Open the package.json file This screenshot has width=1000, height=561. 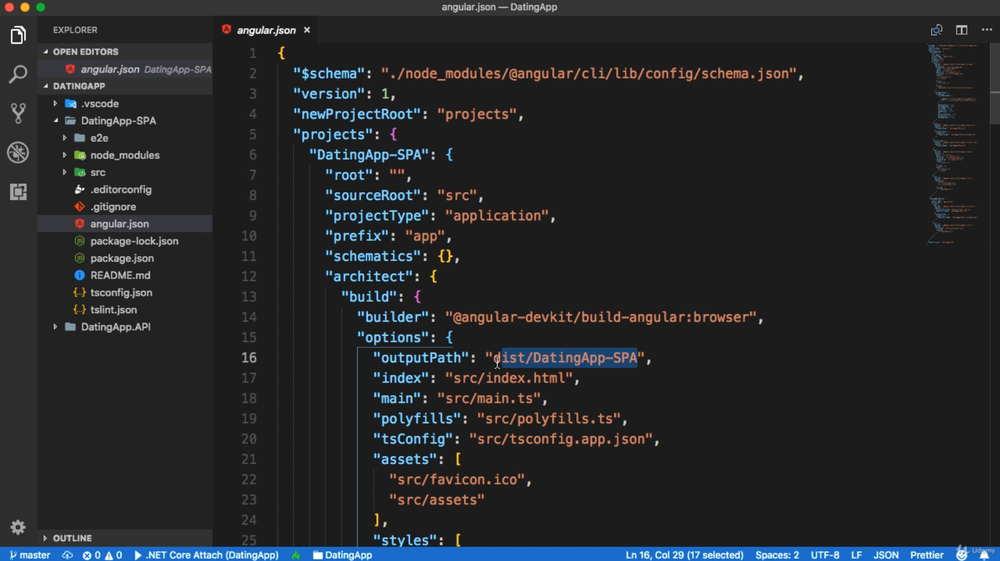(x=125, y=258)
